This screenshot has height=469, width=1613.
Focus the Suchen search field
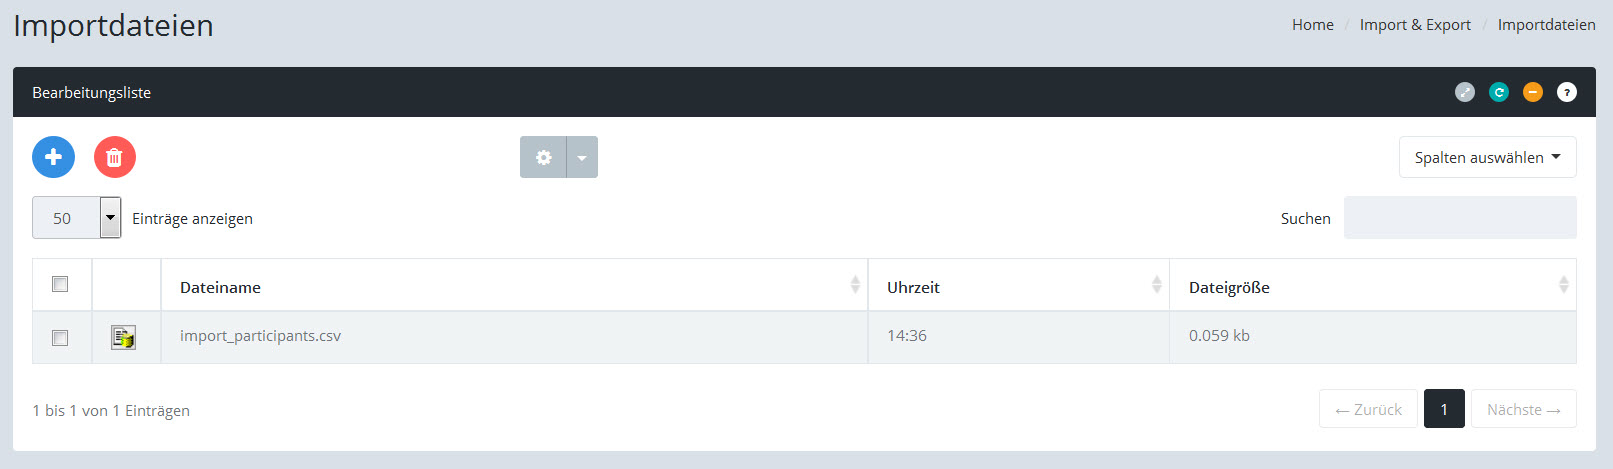click(1459, 218)
